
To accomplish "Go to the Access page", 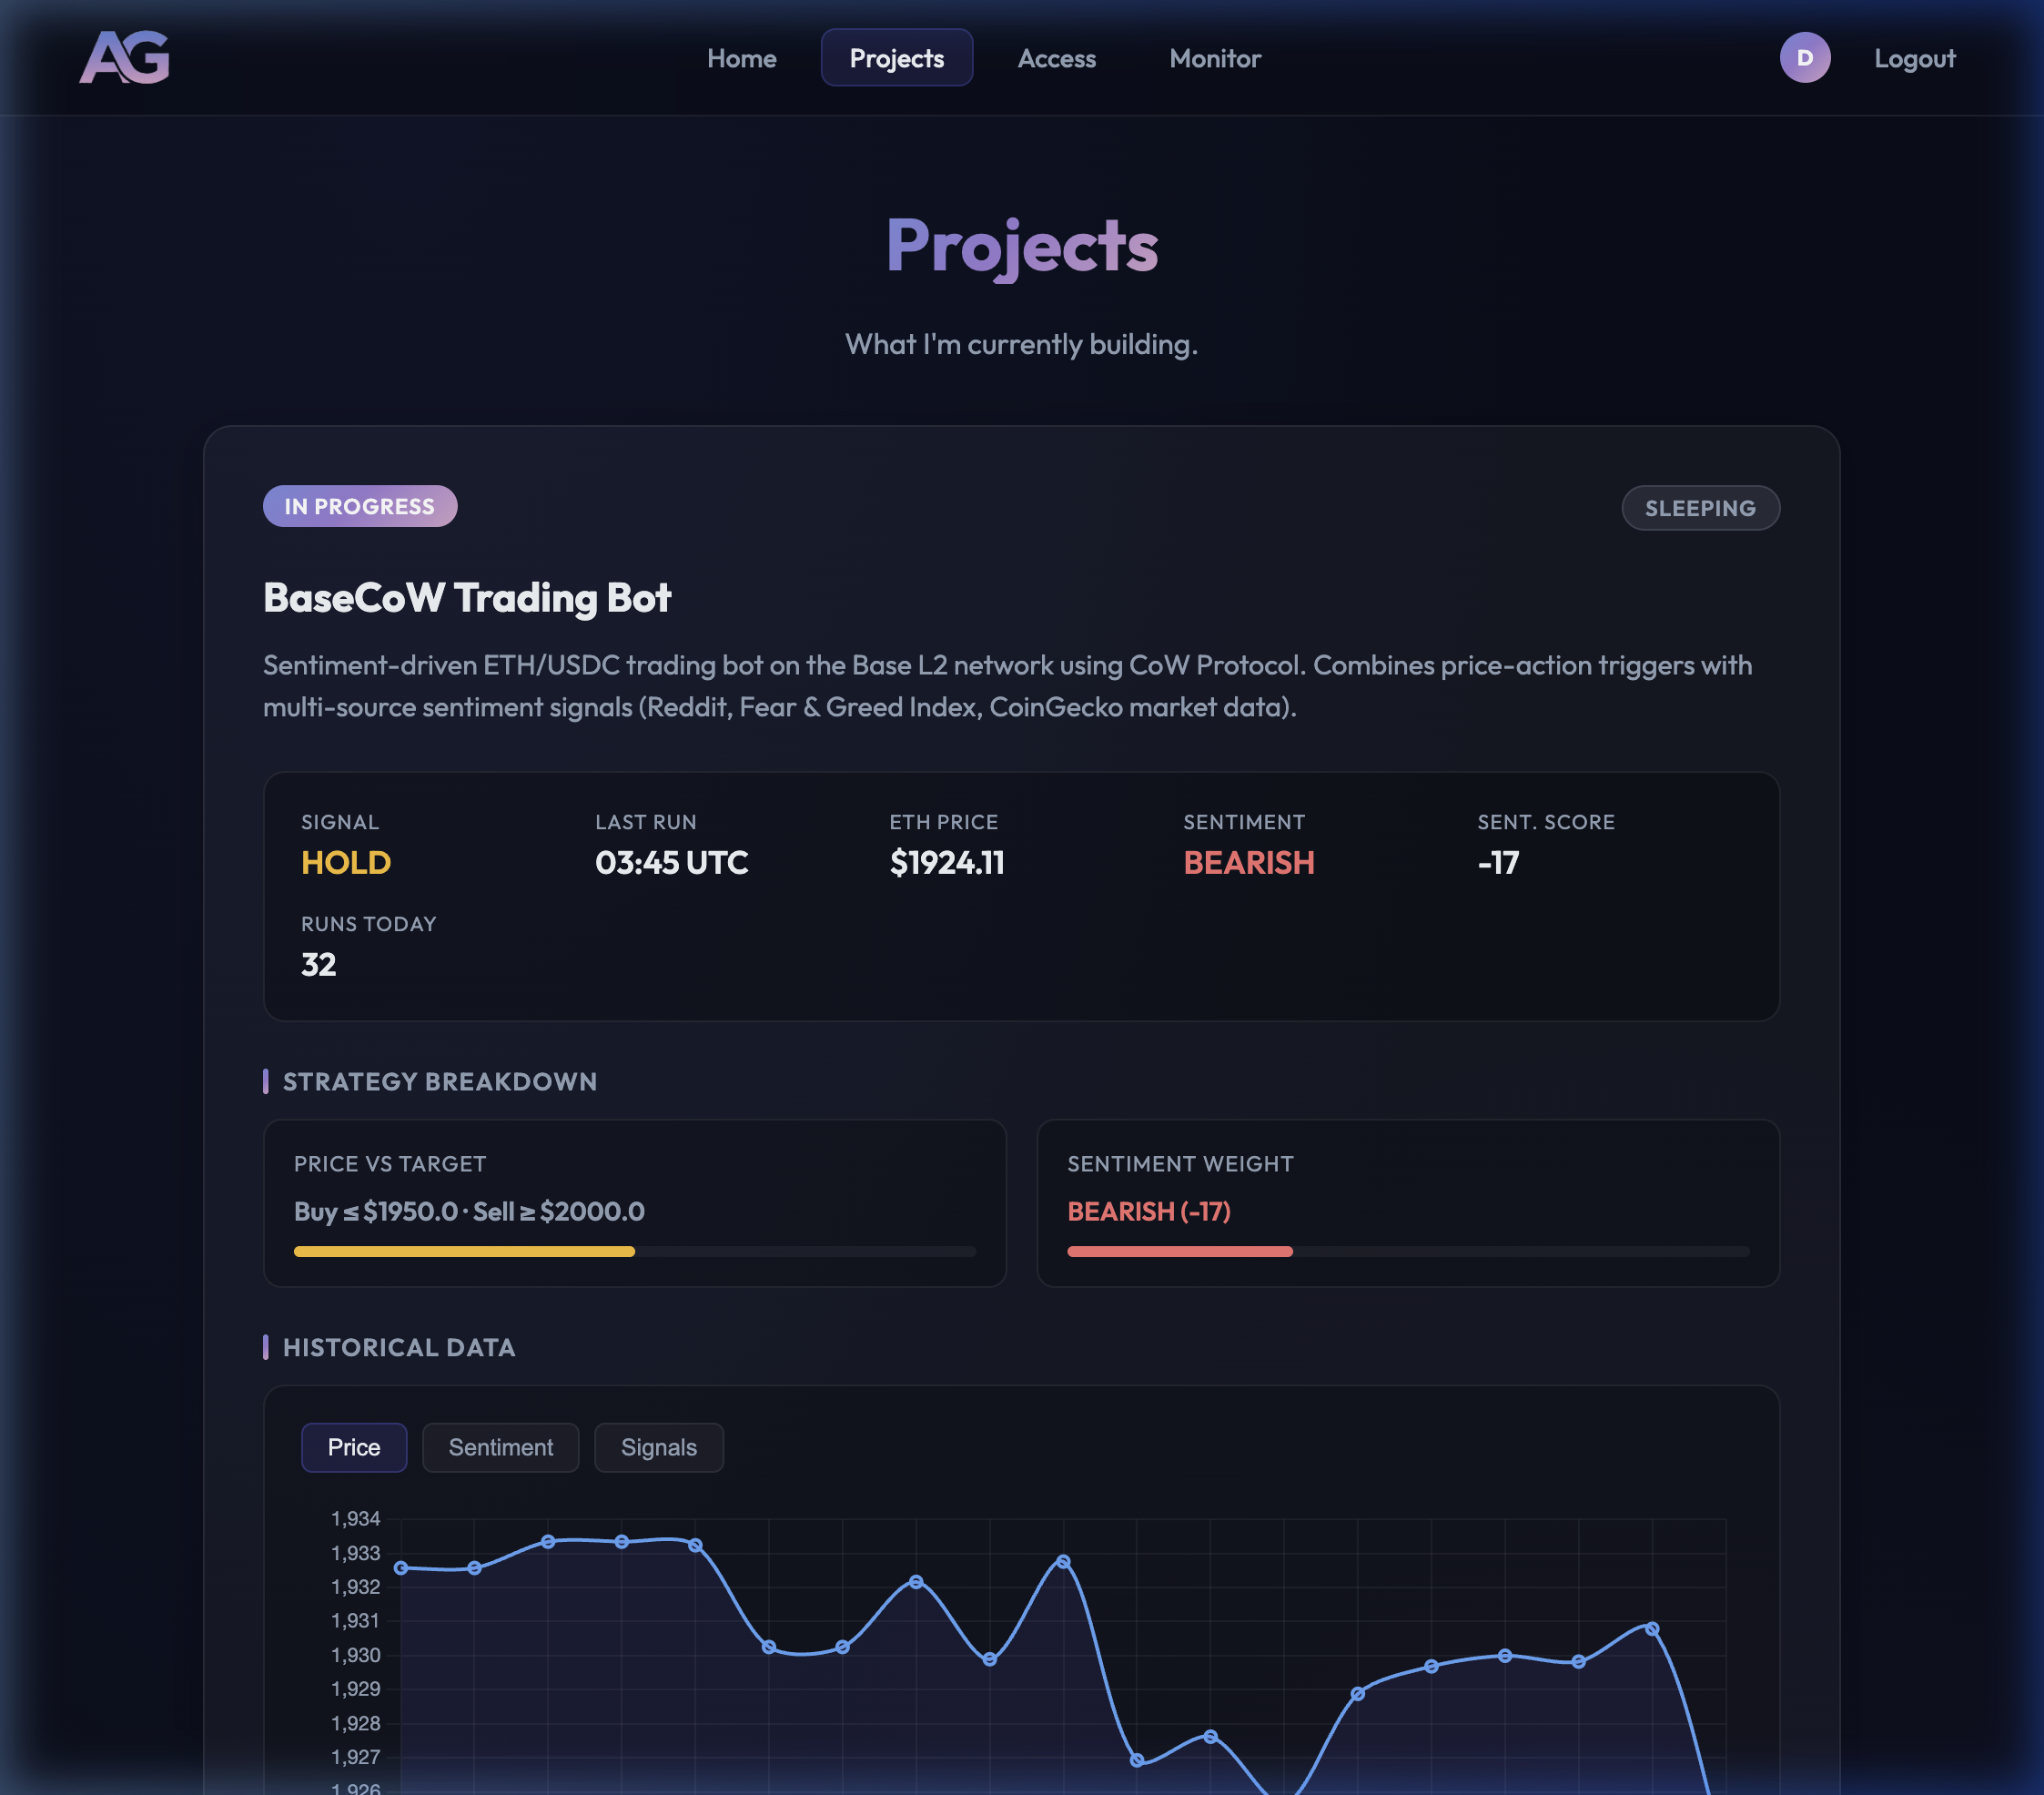I will coord(1057,58).
